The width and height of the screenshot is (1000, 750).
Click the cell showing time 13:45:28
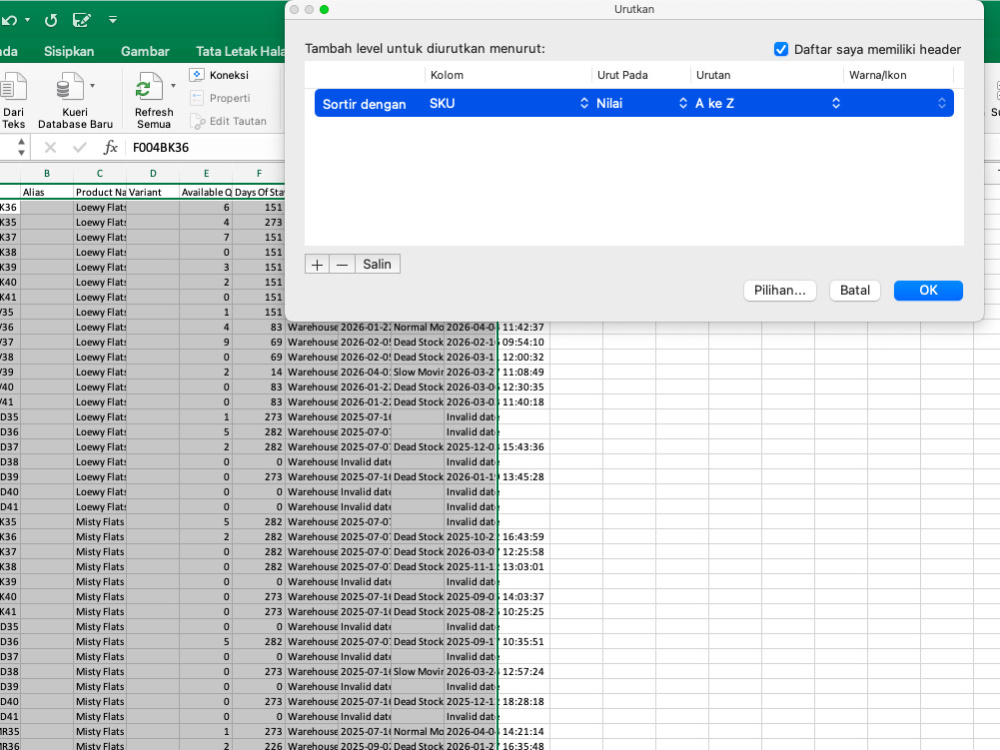(523, 477)
